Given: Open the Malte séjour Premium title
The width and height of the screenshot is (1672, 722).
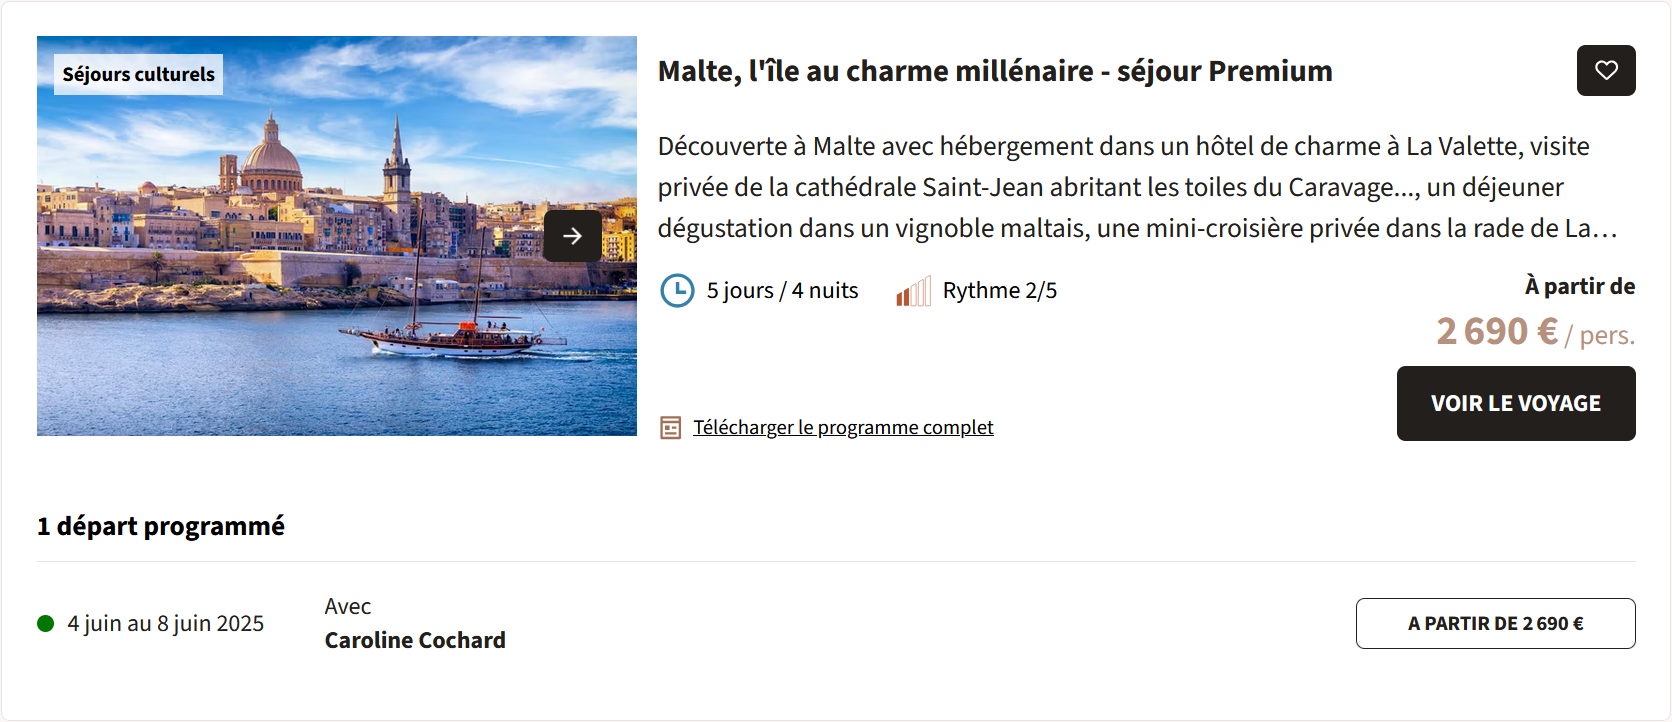Looking at the screenshot, I should click(995, 71).
